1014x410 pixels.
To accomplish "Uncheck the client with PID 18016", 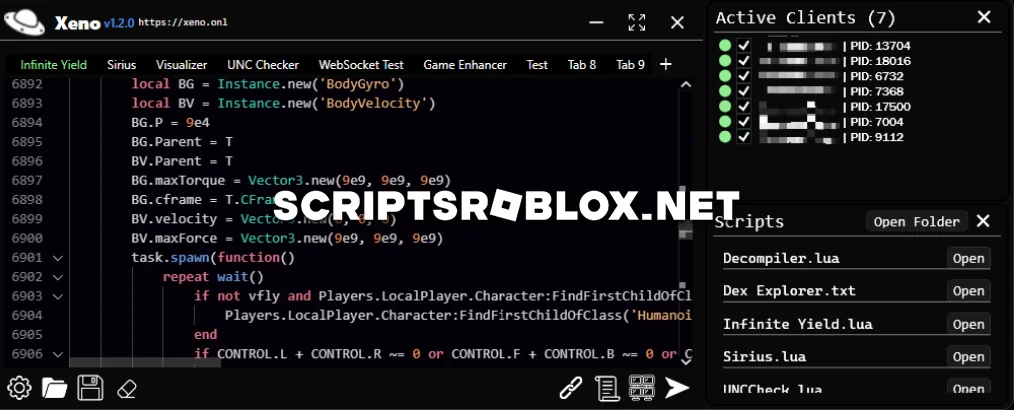I will click(744, 61).
